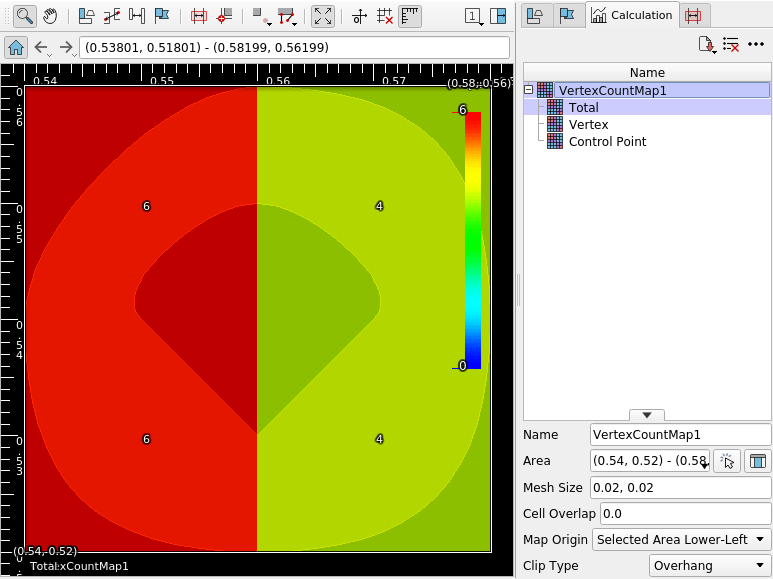Click the clear list red X icon
The image size is (773, 579).
[731, 45]
